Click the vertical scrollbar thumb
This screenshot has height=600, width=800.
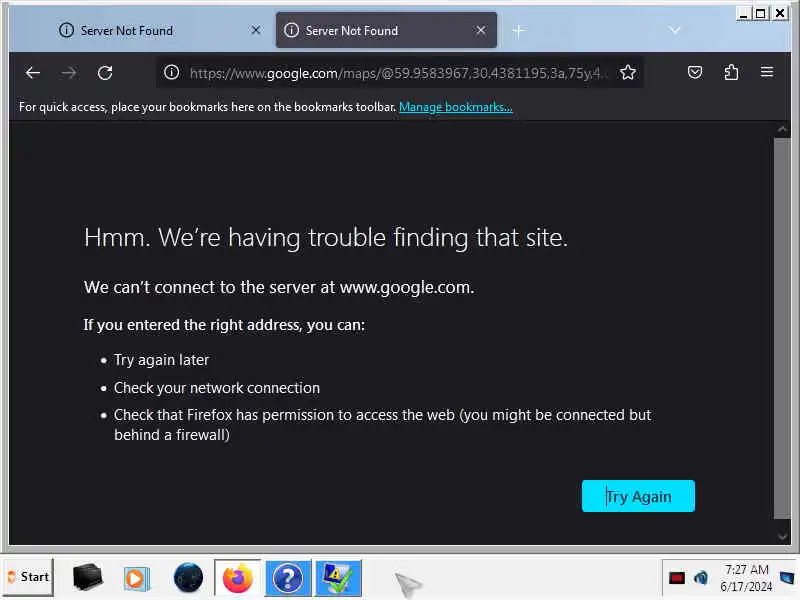tap(782, 328)
